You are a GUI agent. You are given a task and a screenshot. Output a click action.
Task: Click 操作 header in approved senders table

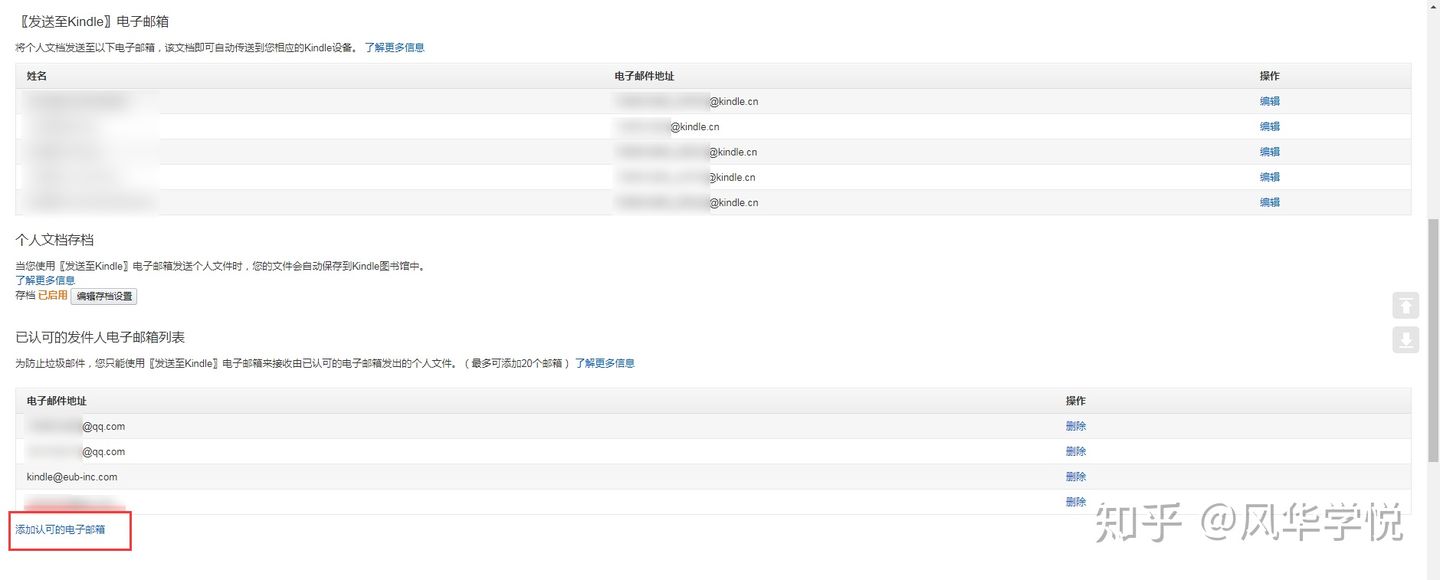pos(1076,401)
